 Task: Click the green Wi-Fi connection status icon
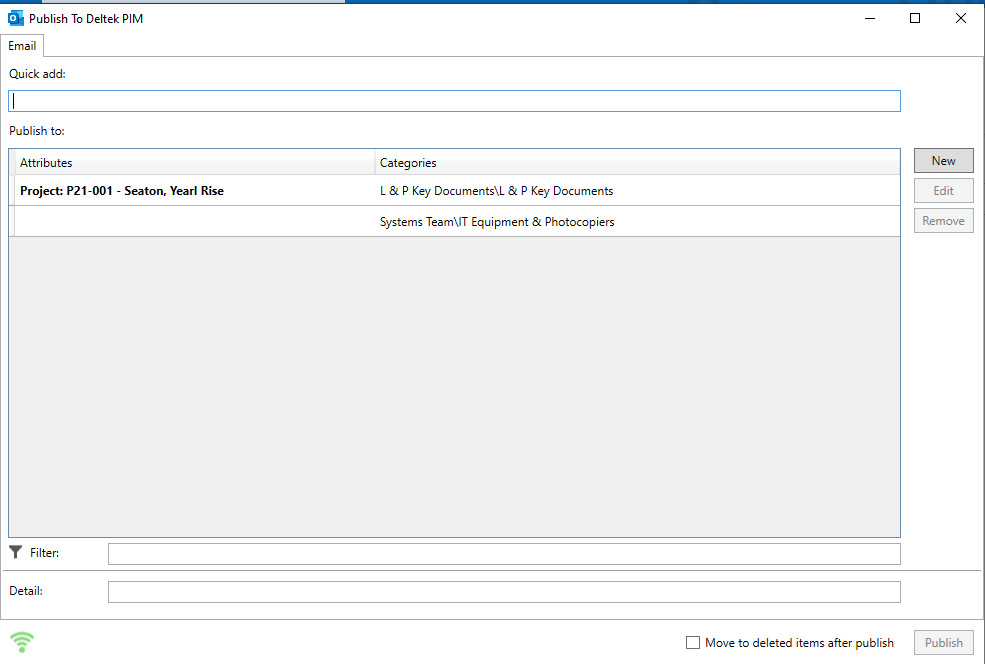tap(22, 642)
